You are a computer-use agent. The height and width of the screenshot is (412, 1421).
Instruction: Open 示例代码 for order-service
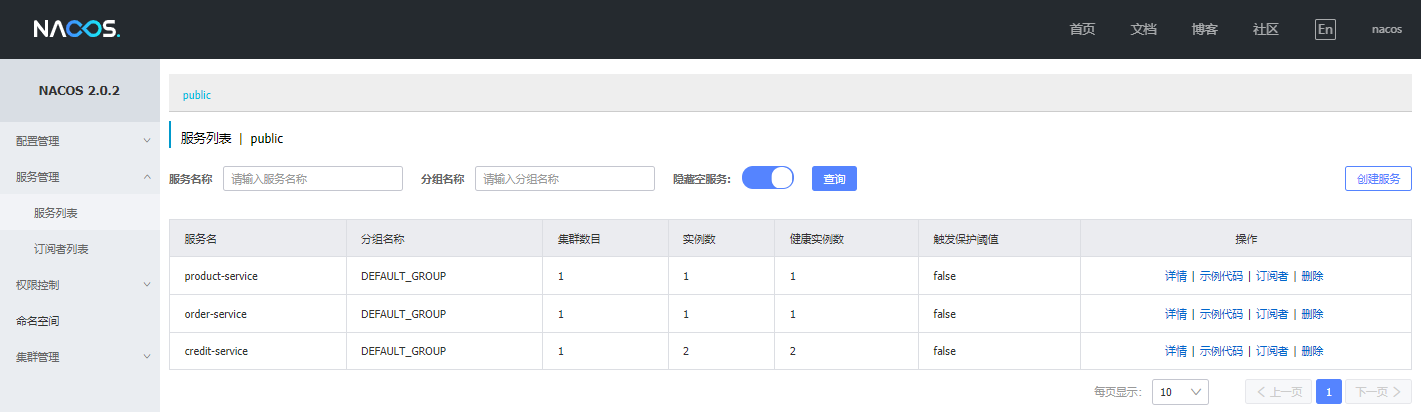[x=1221, y=314]
